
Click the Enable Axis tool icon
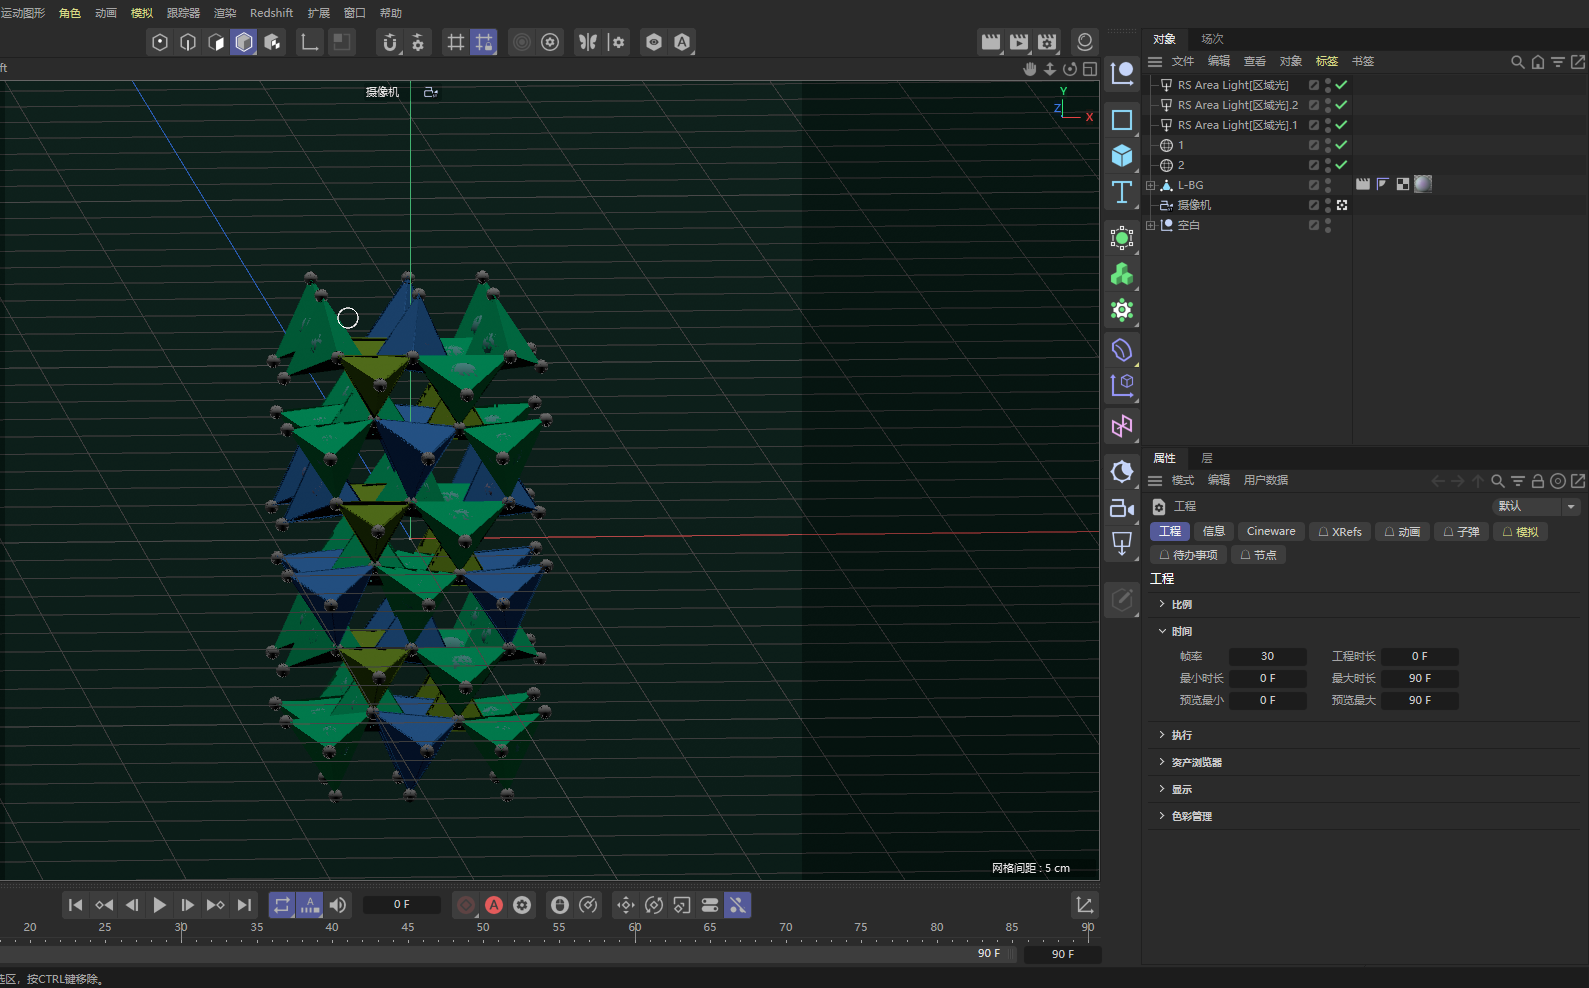[x=310, y=42]
